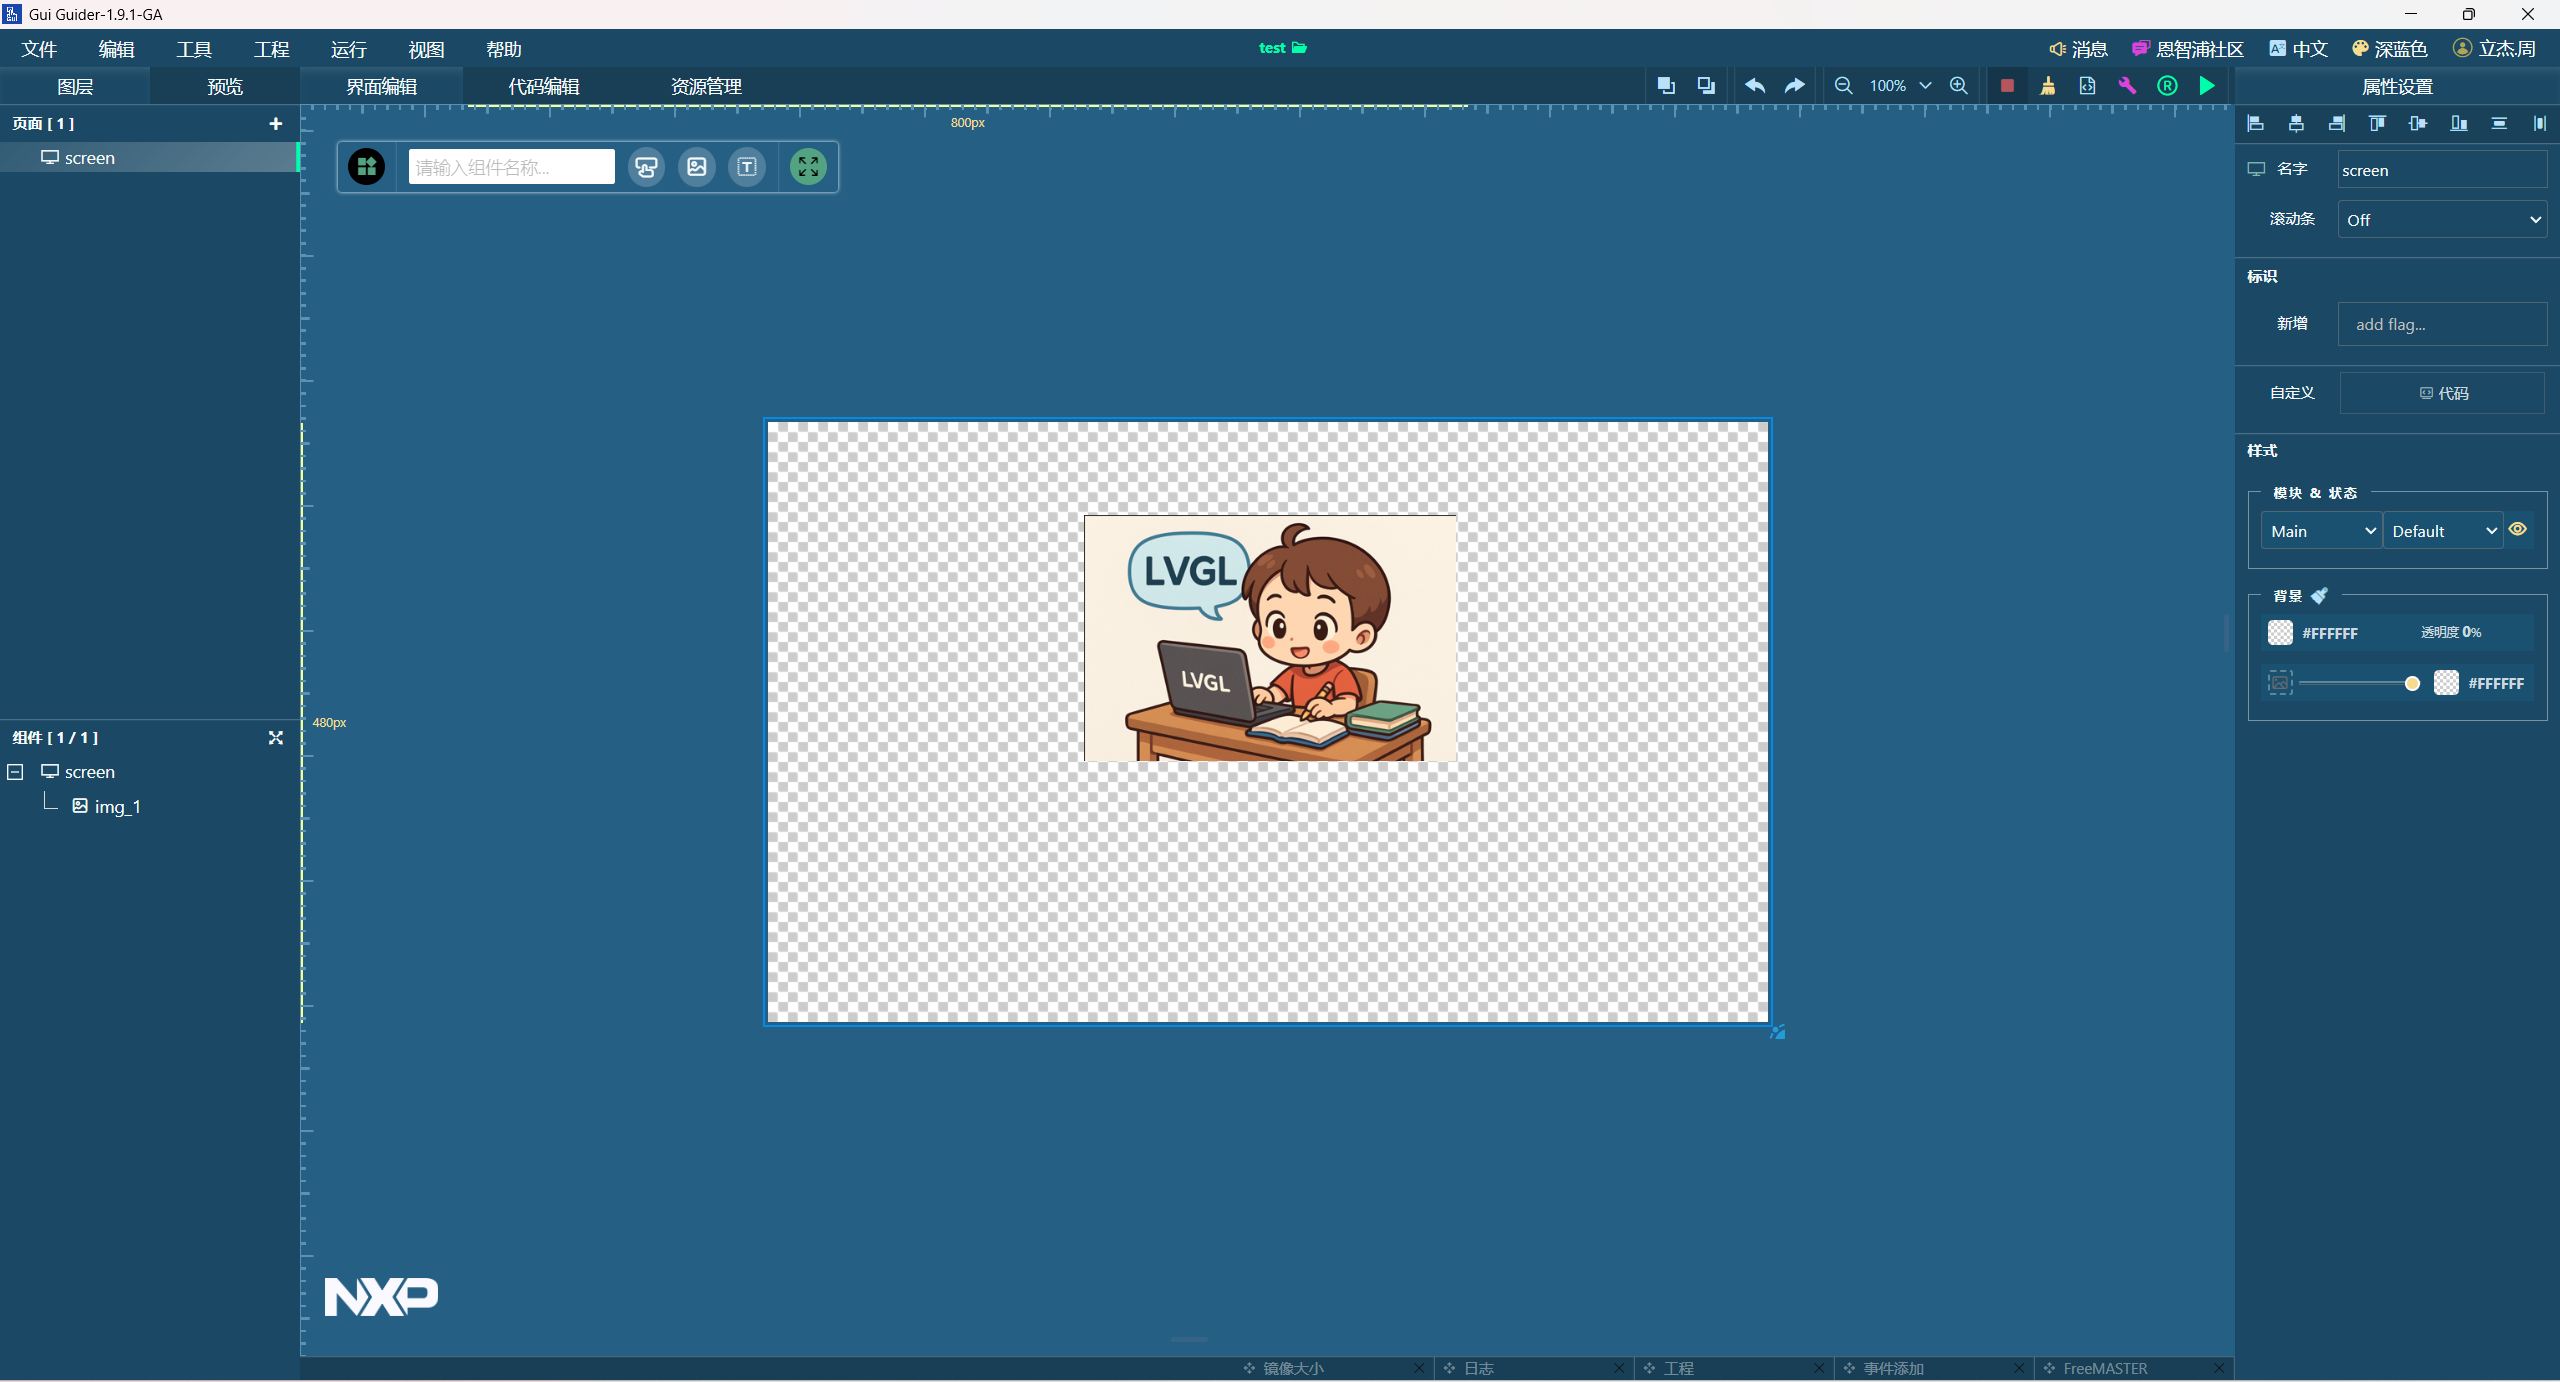Open the 工具 menu
The height and width of the screenshot is (1382, 2560).
click(x=194, y=49)
